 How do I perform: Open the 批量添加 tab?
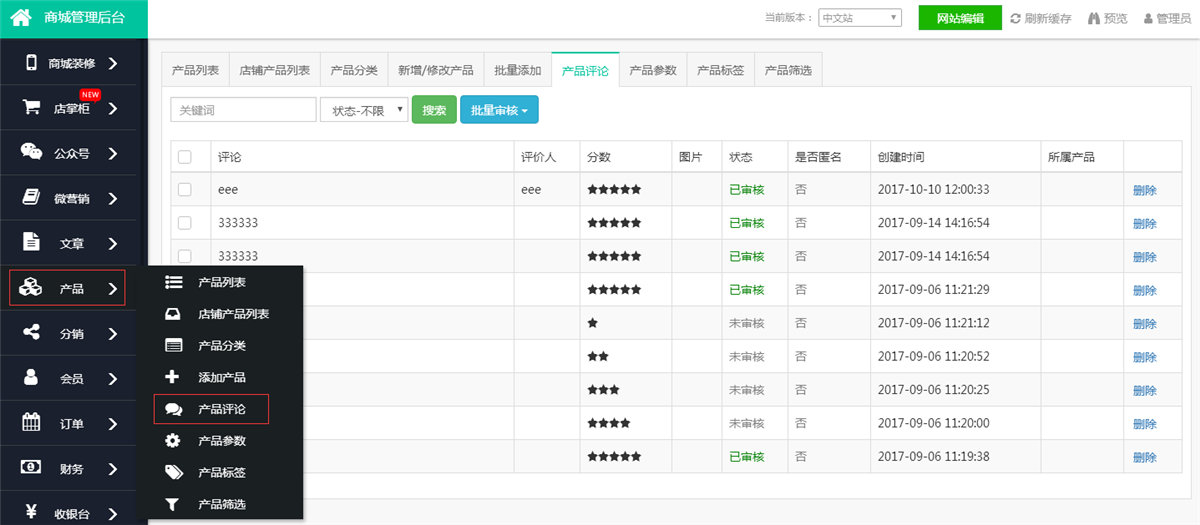(x=518, y=71)
